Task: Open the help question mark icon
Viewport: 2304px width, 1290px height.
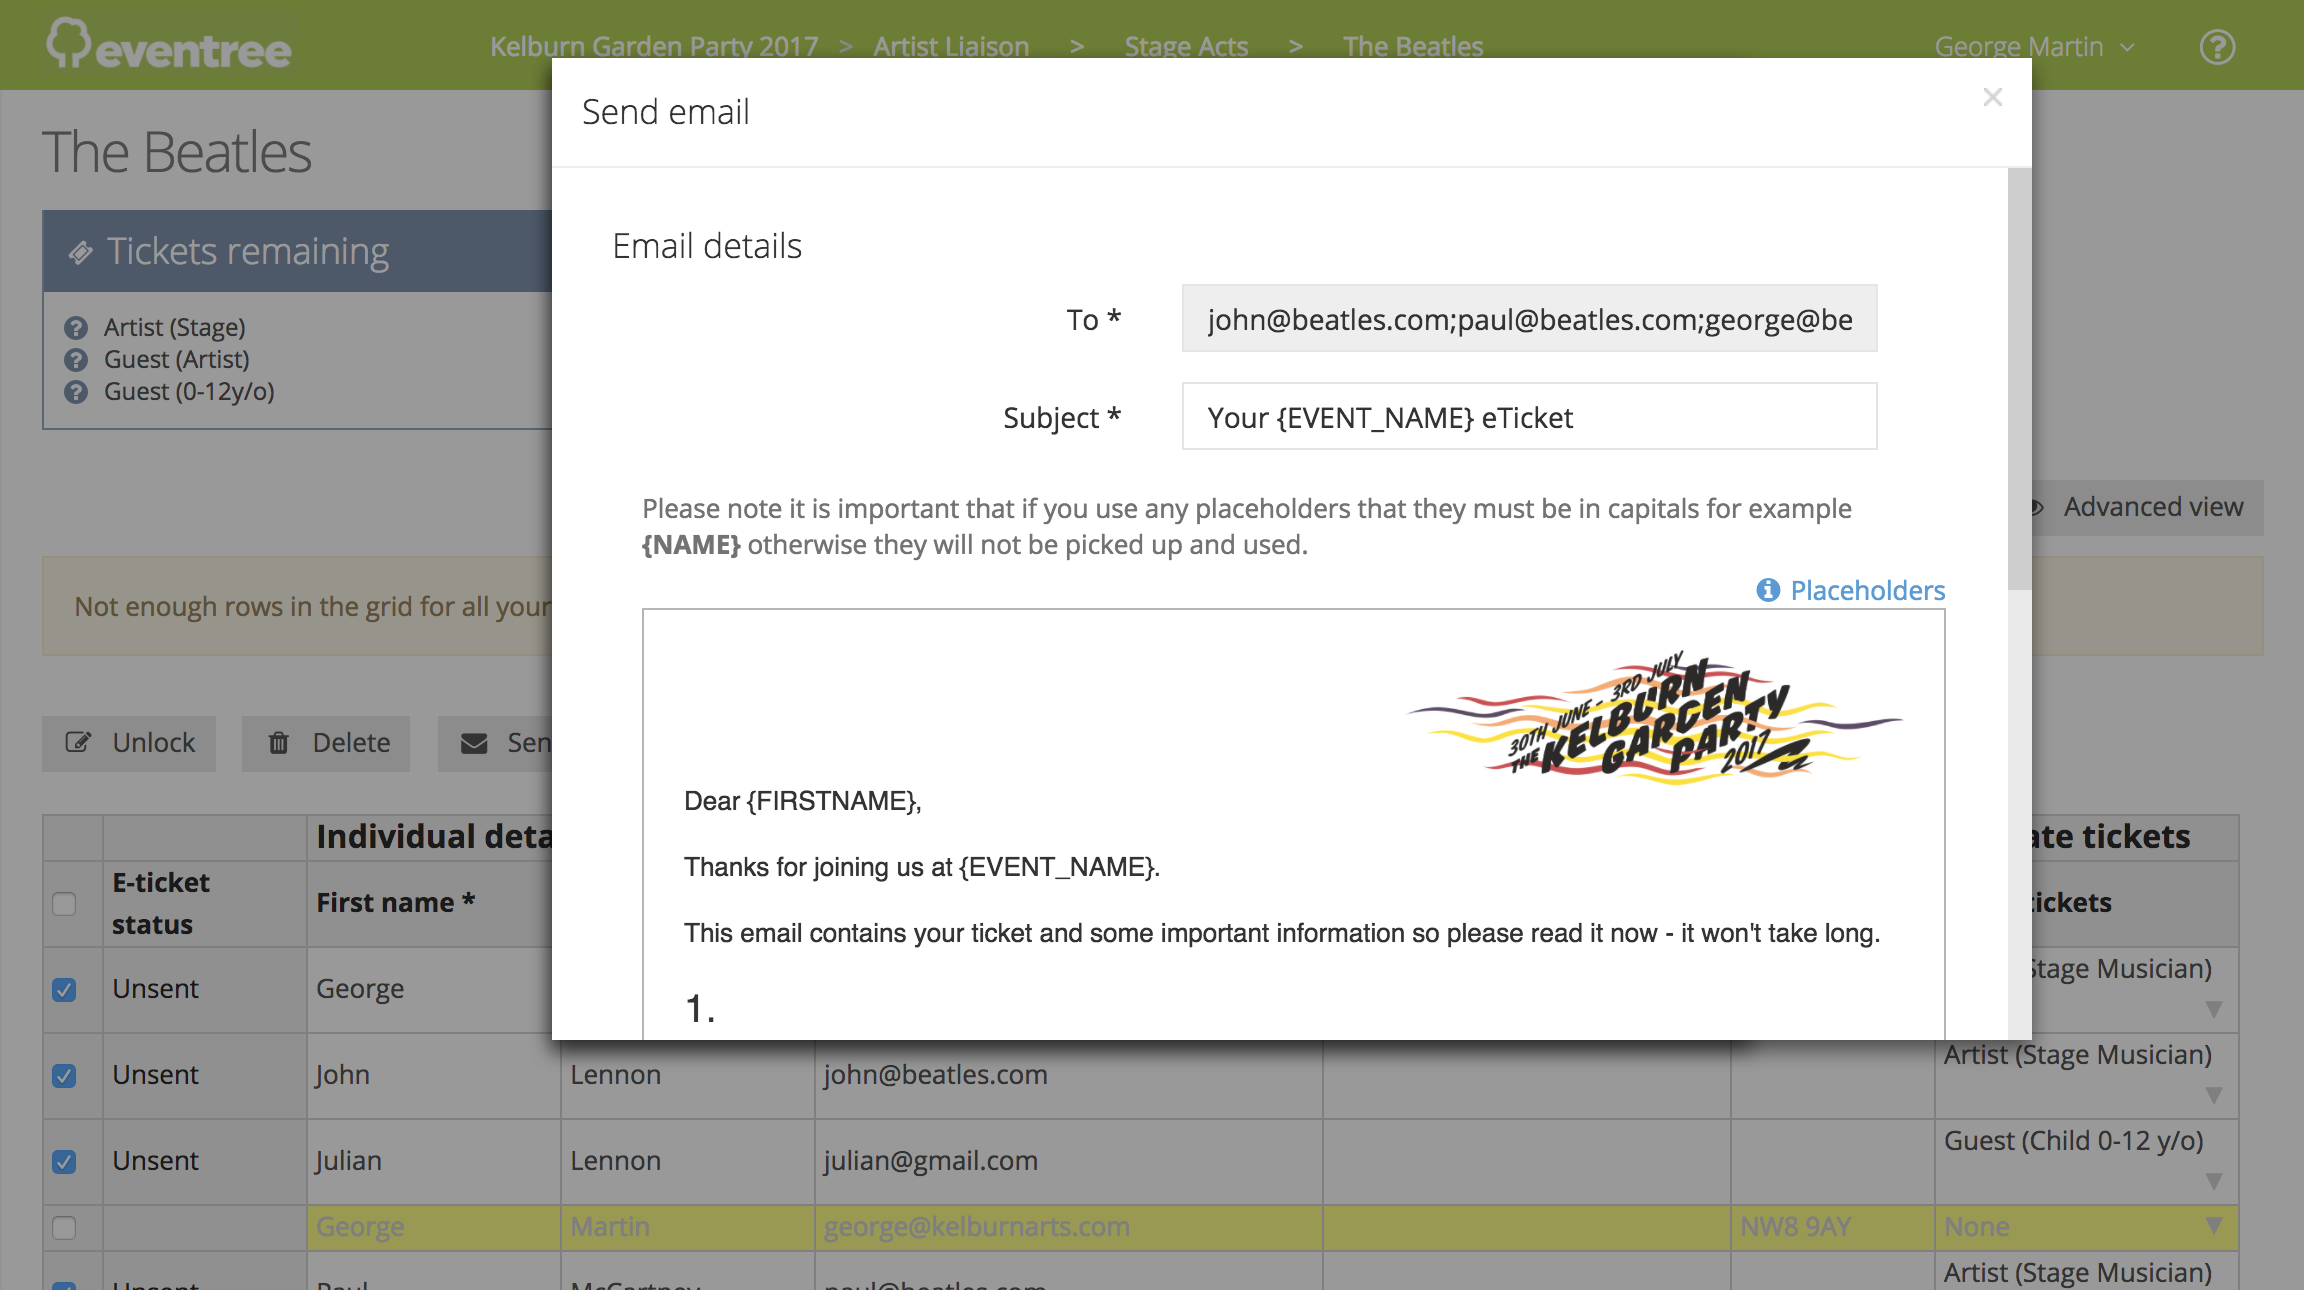Action: click(x=2217, y=47)
